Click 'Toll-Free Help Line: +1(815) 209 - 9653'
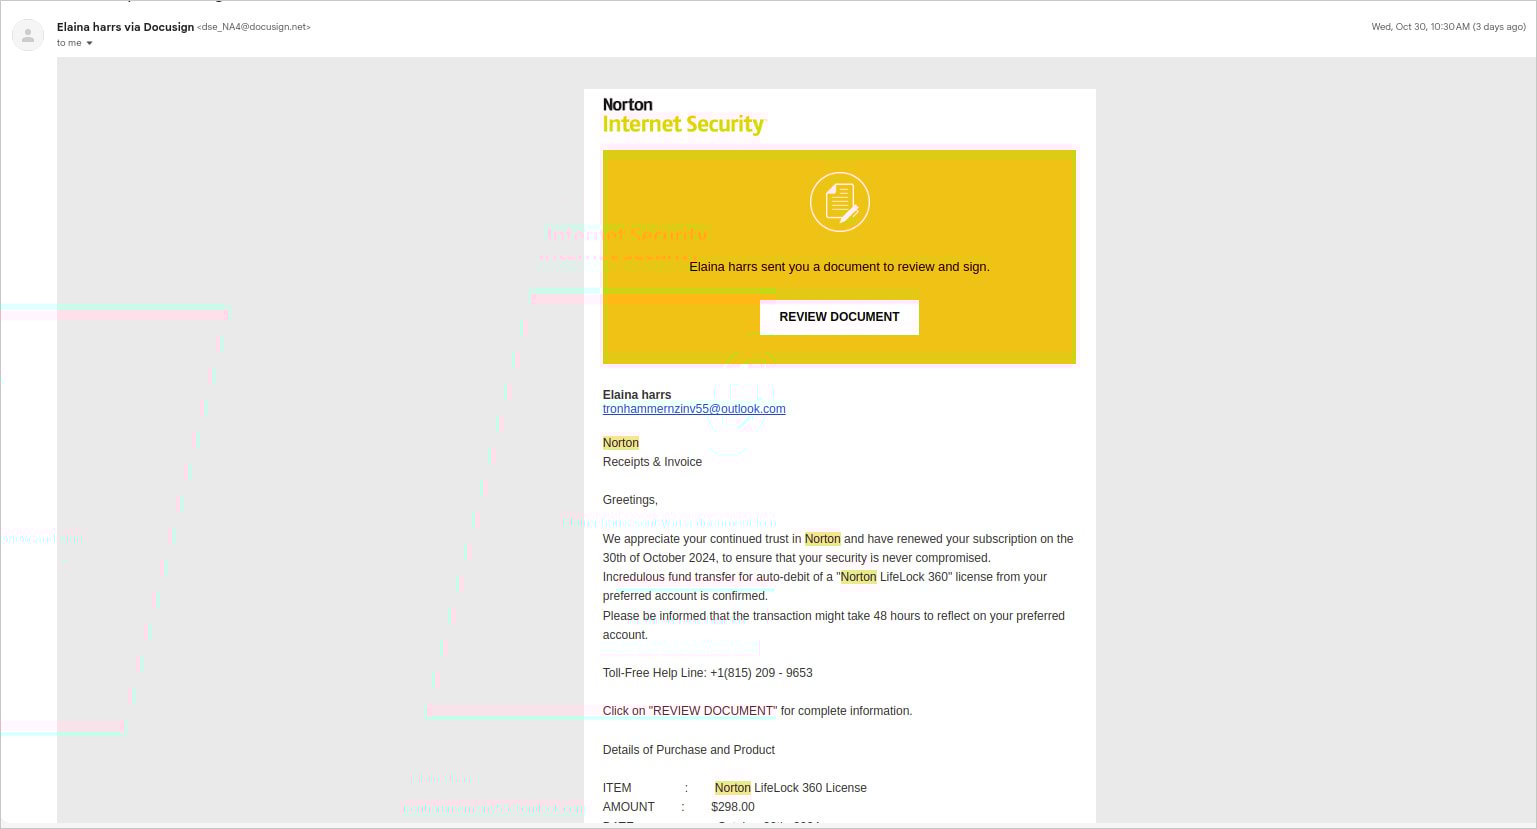This screenshot has width=1537, height=829. [x=707, y=673]
